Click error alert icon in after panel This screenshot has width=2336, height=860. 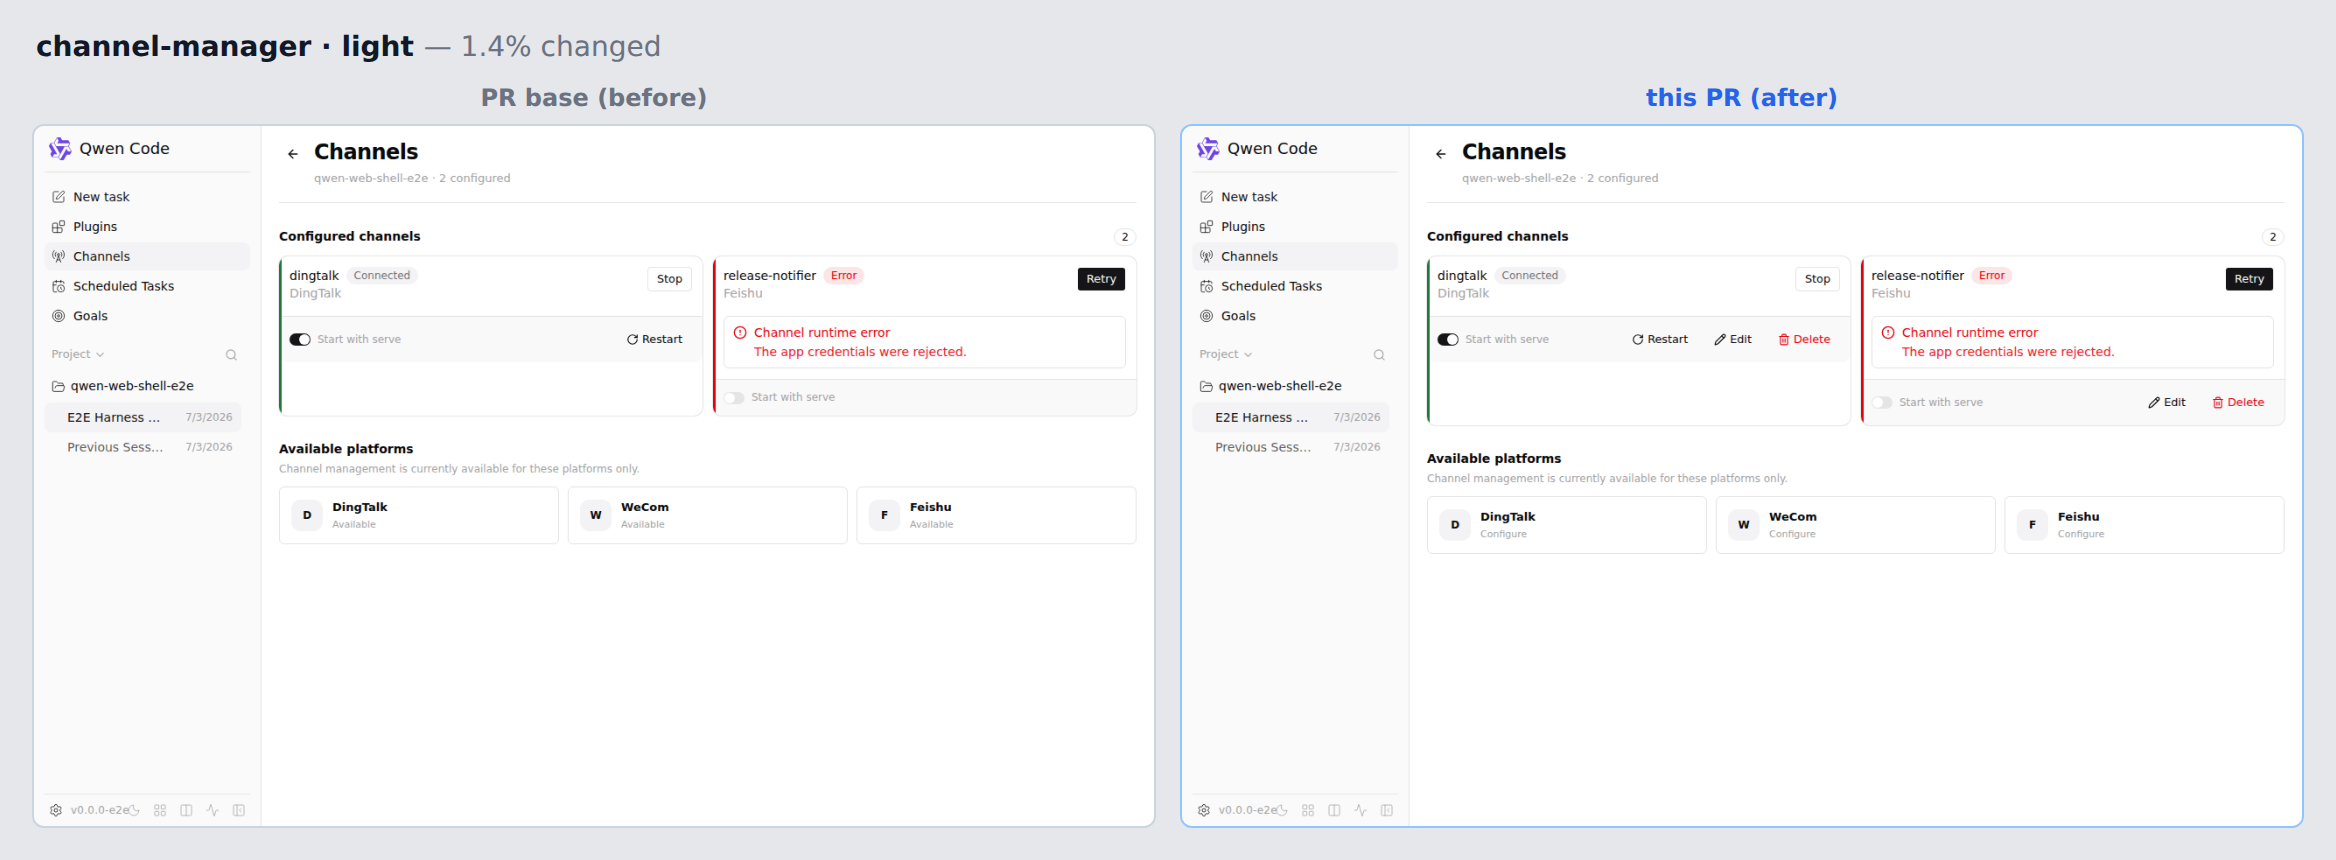coord(1888,333)
